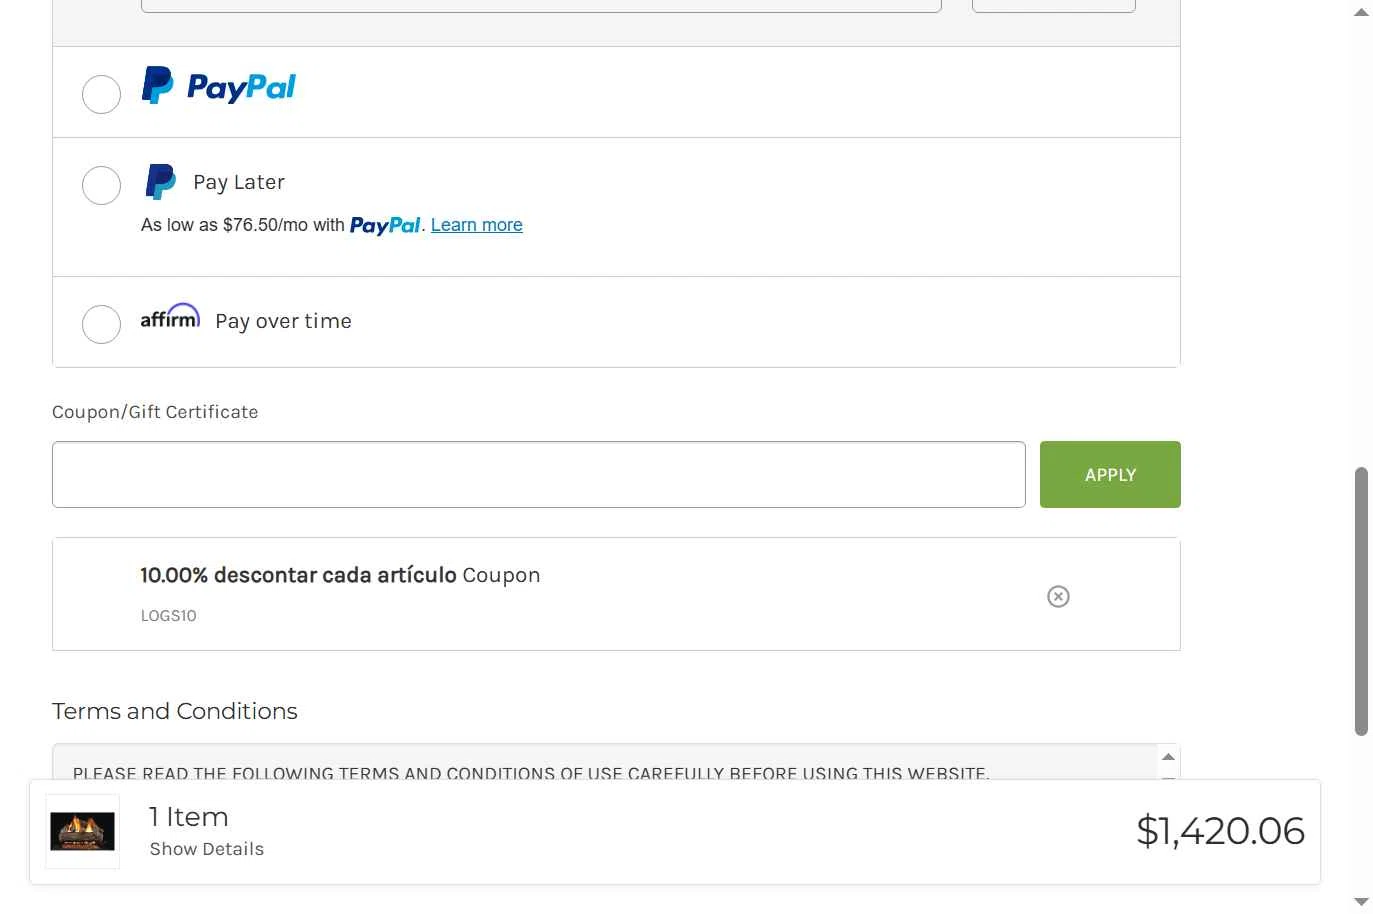Select the PayPal radio button
Viewport: 1373px width, 914px height.
(101, 94)
